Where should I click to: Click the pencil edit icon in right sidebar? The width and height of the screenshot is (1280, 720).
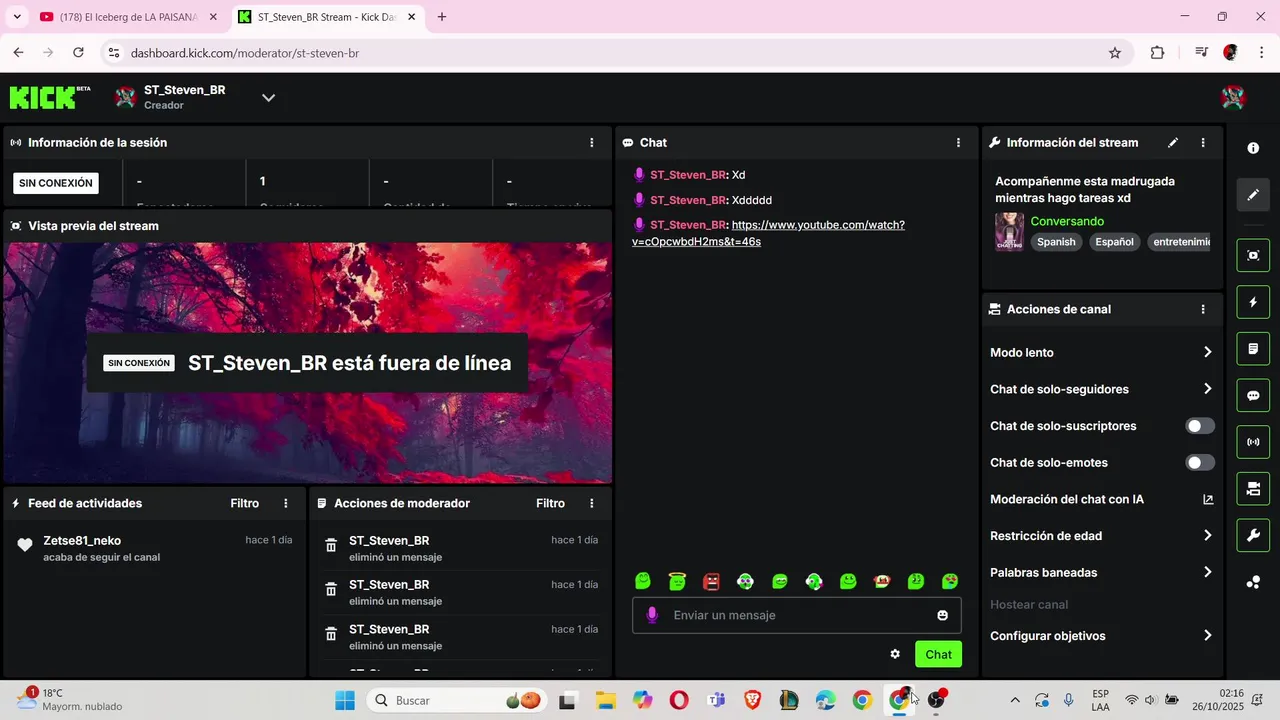tap(1253, 195)
